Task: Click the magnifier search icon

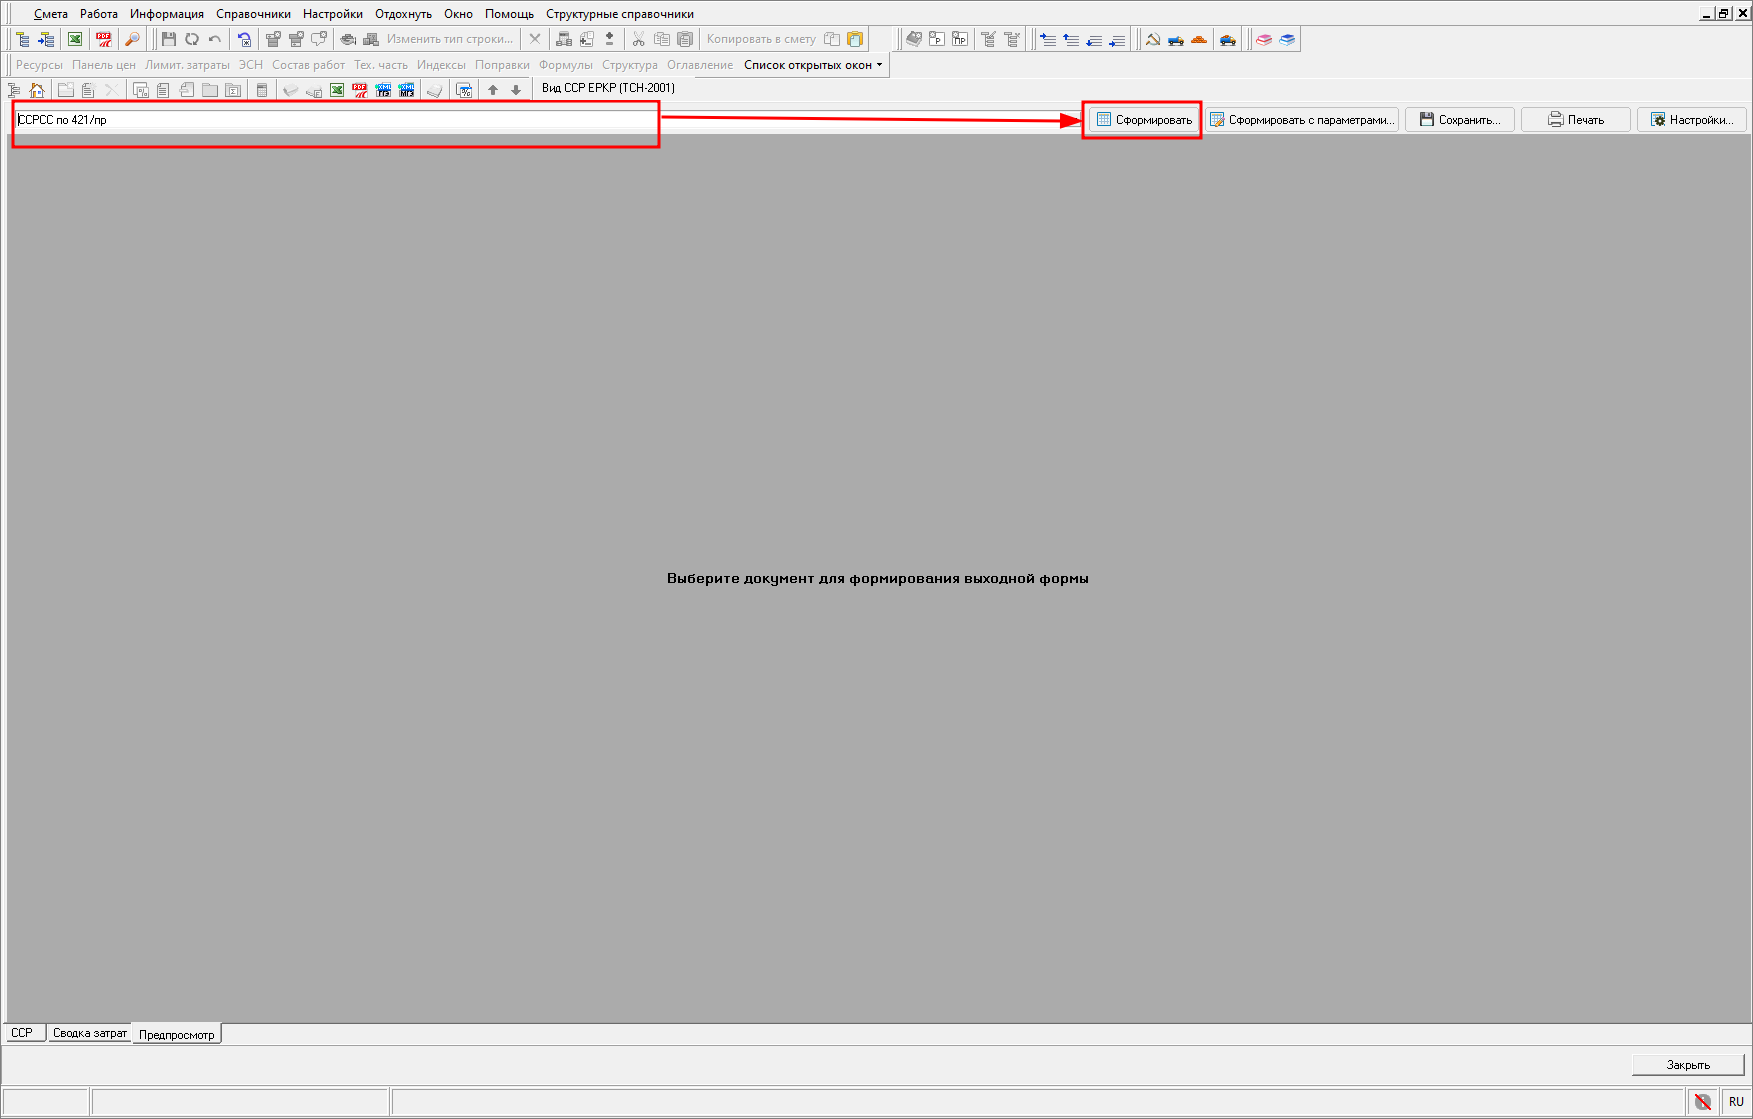Action: [x=132, y=39]
